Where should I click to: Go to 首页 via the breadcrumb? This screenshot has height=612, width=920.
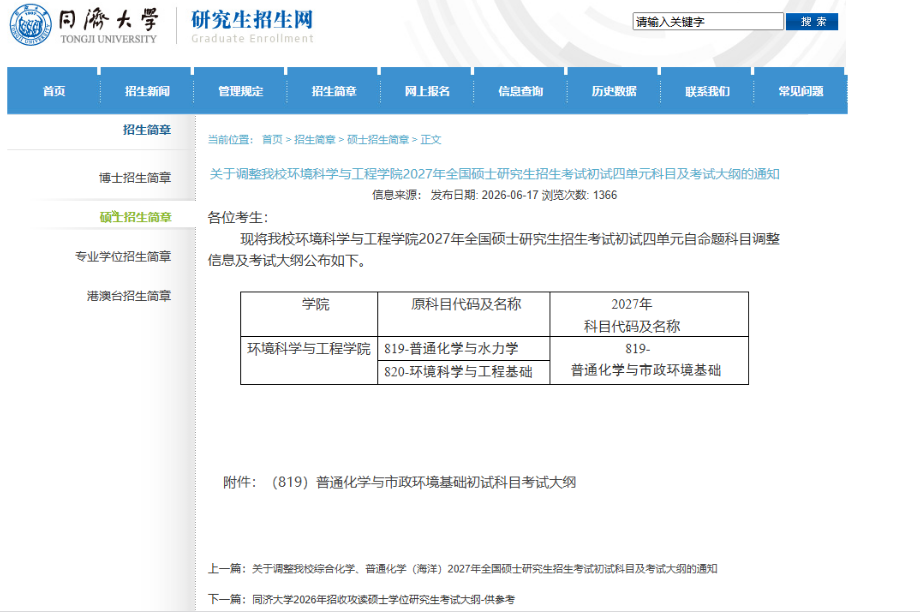point(272,140)
